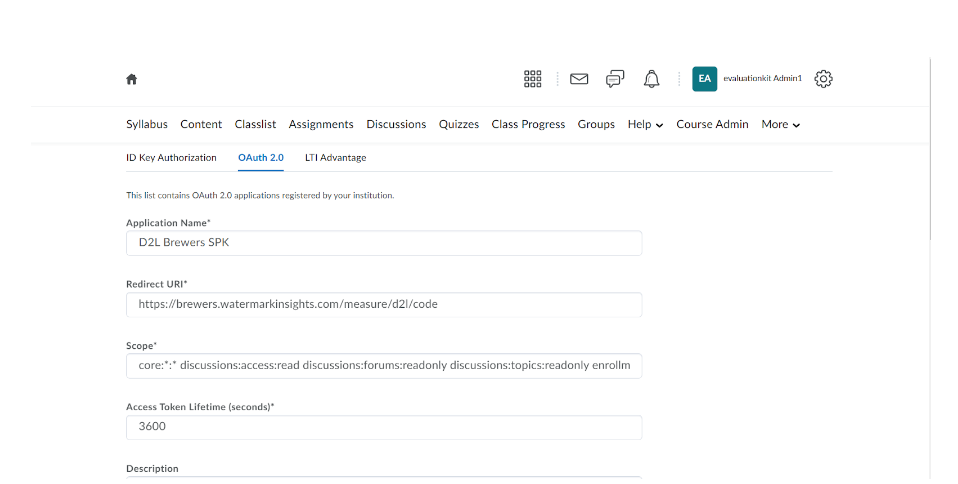The image size is (958, 484).
Task: Open the Syllabus nav item
Action: tap(147, 124)
